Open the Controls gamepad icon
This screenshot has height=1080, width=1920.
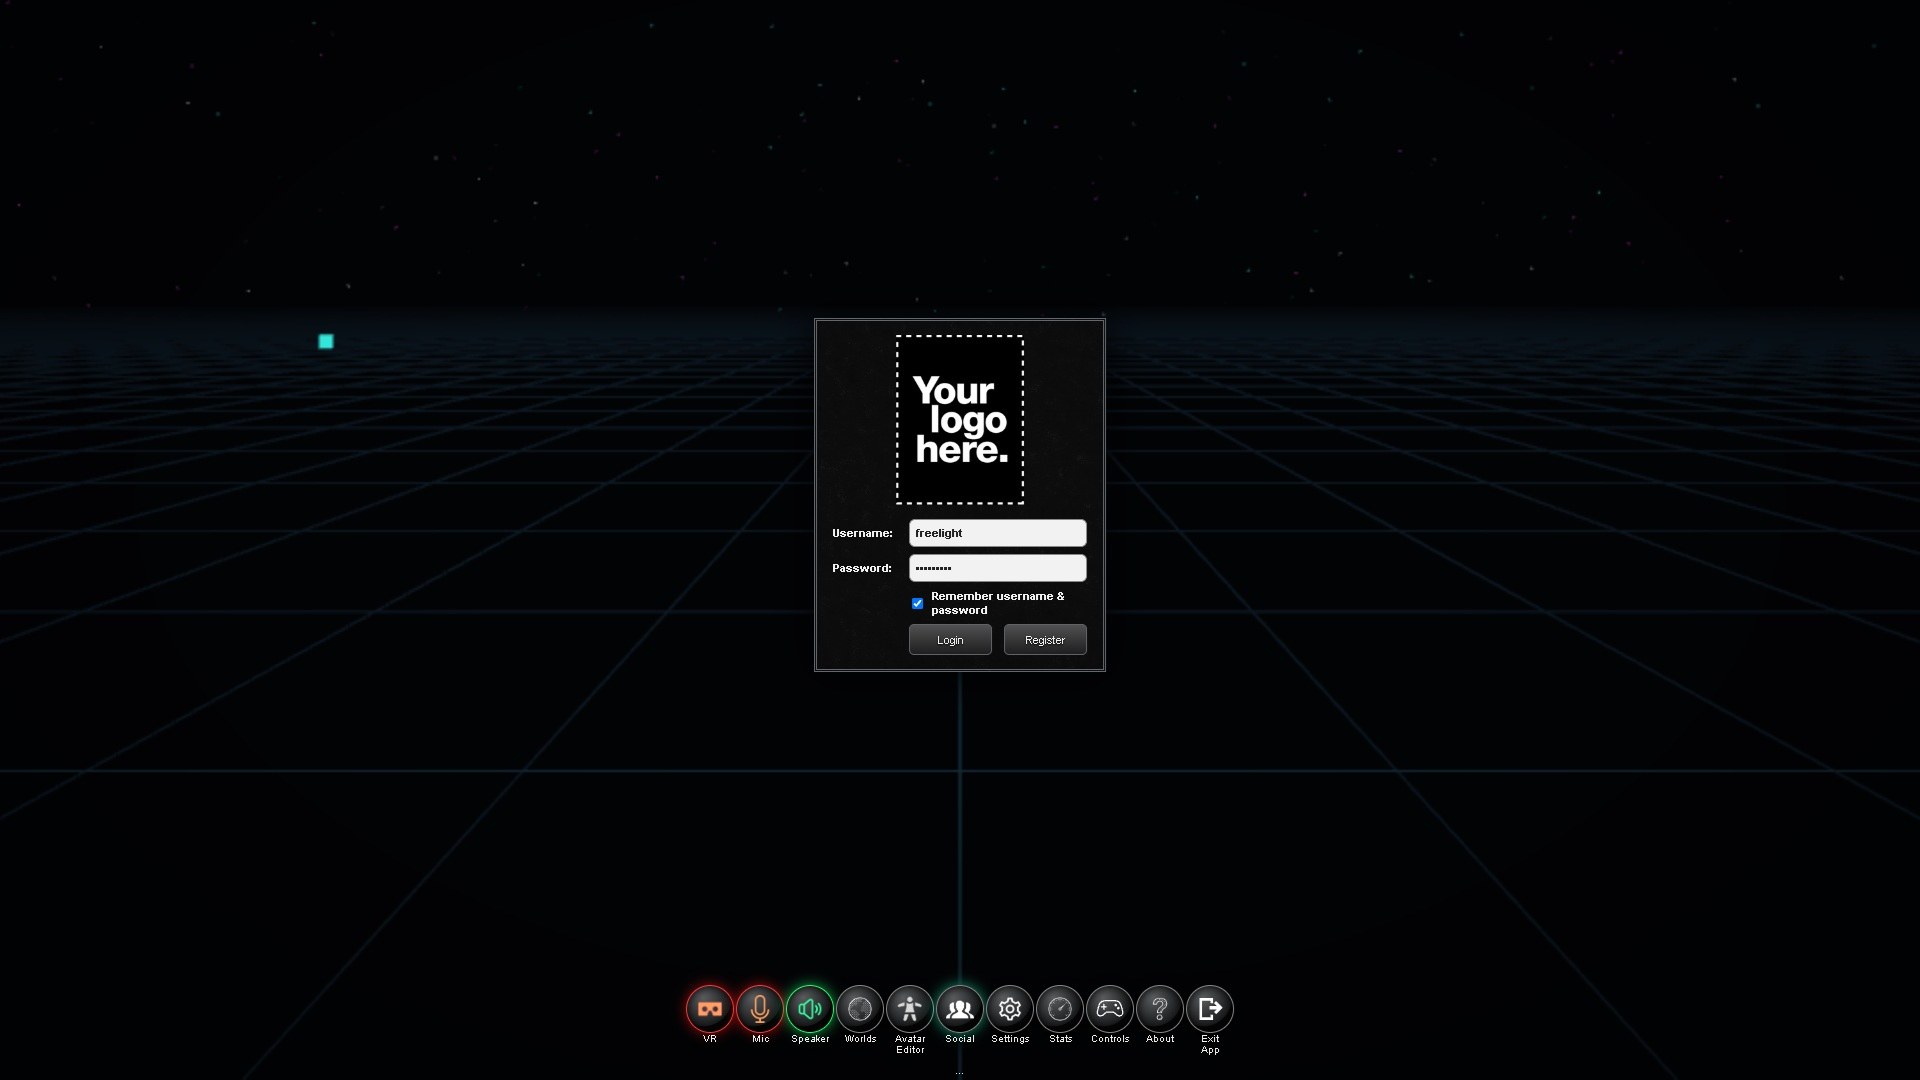(x=1110, y=1009)
